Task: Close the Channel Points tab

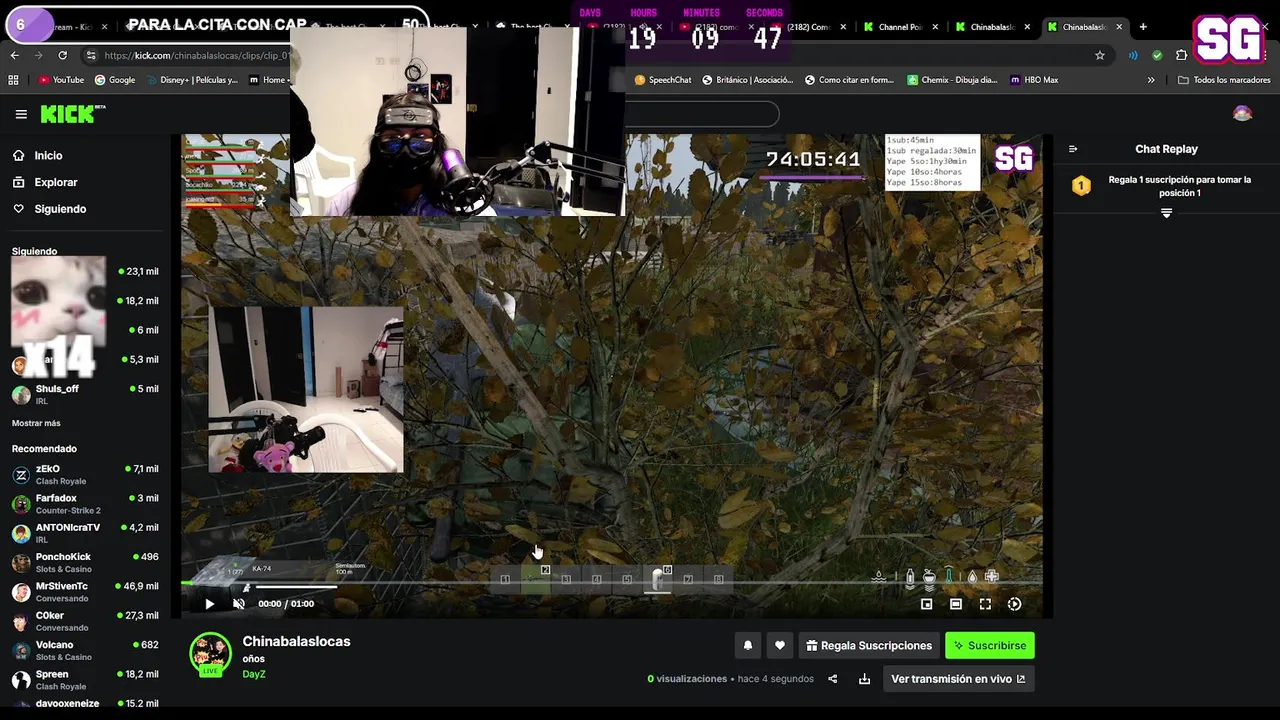Action: pos(936,27)
